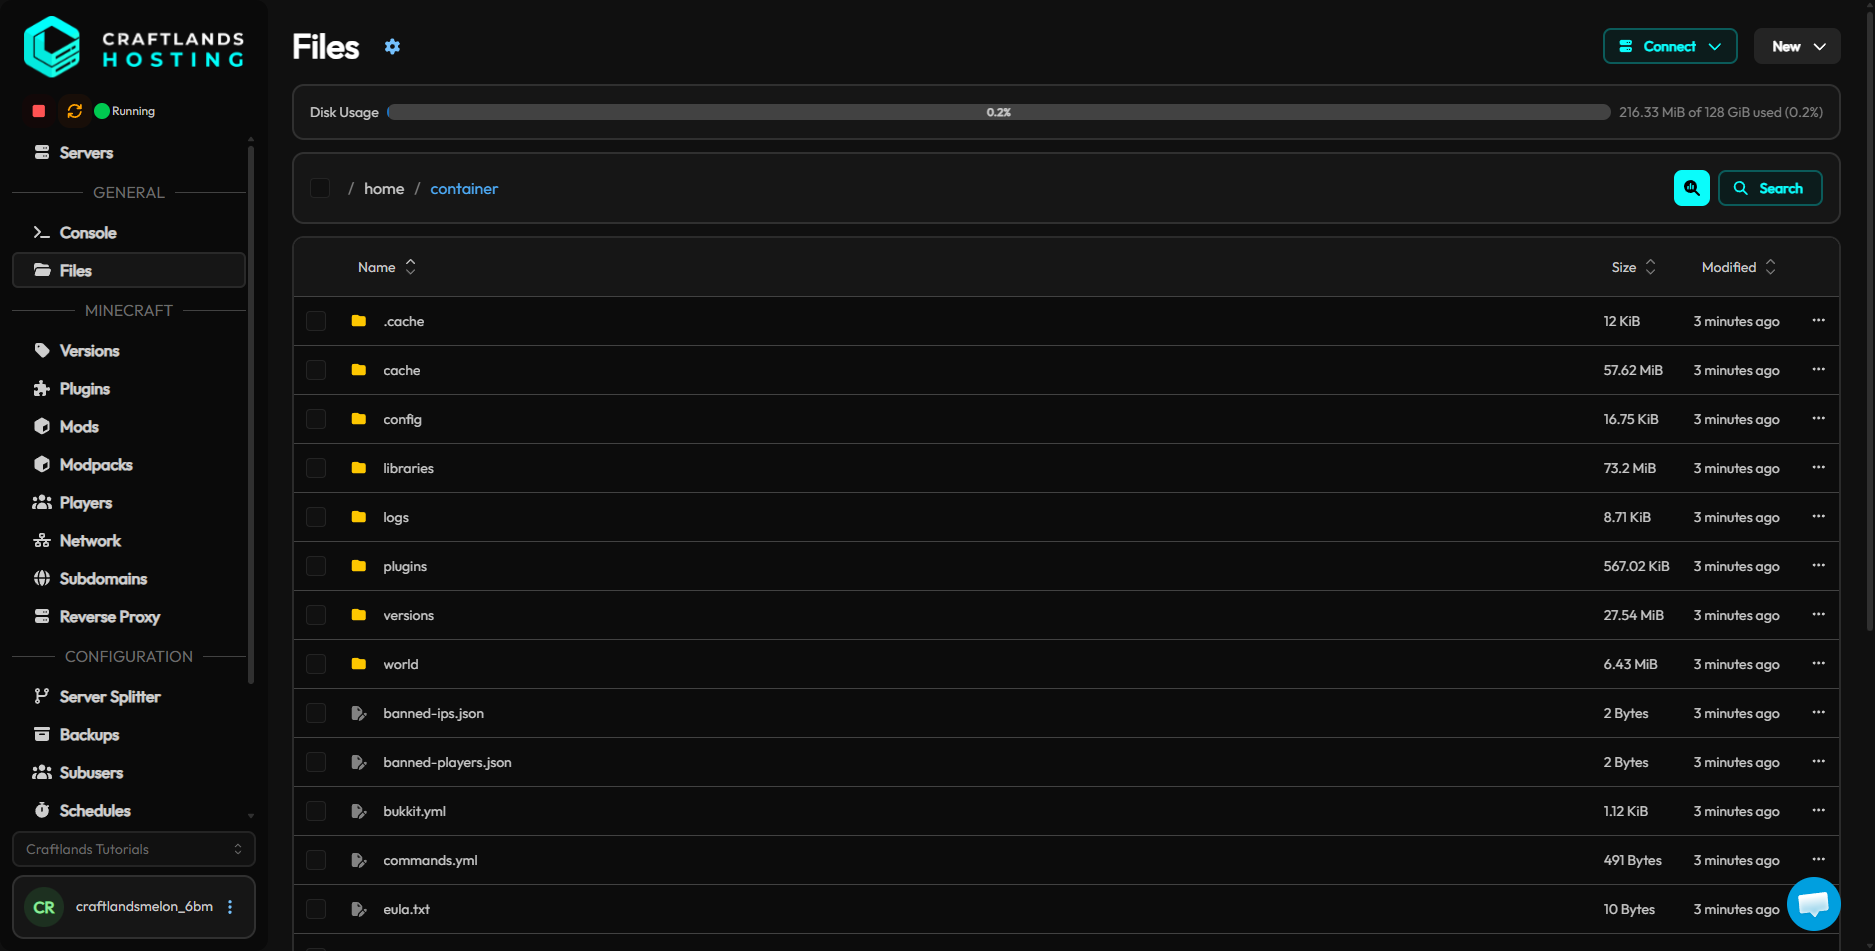1875x951 pixels.
Task: Open the New dropdown menu
Action: (x=1797, y=46)
